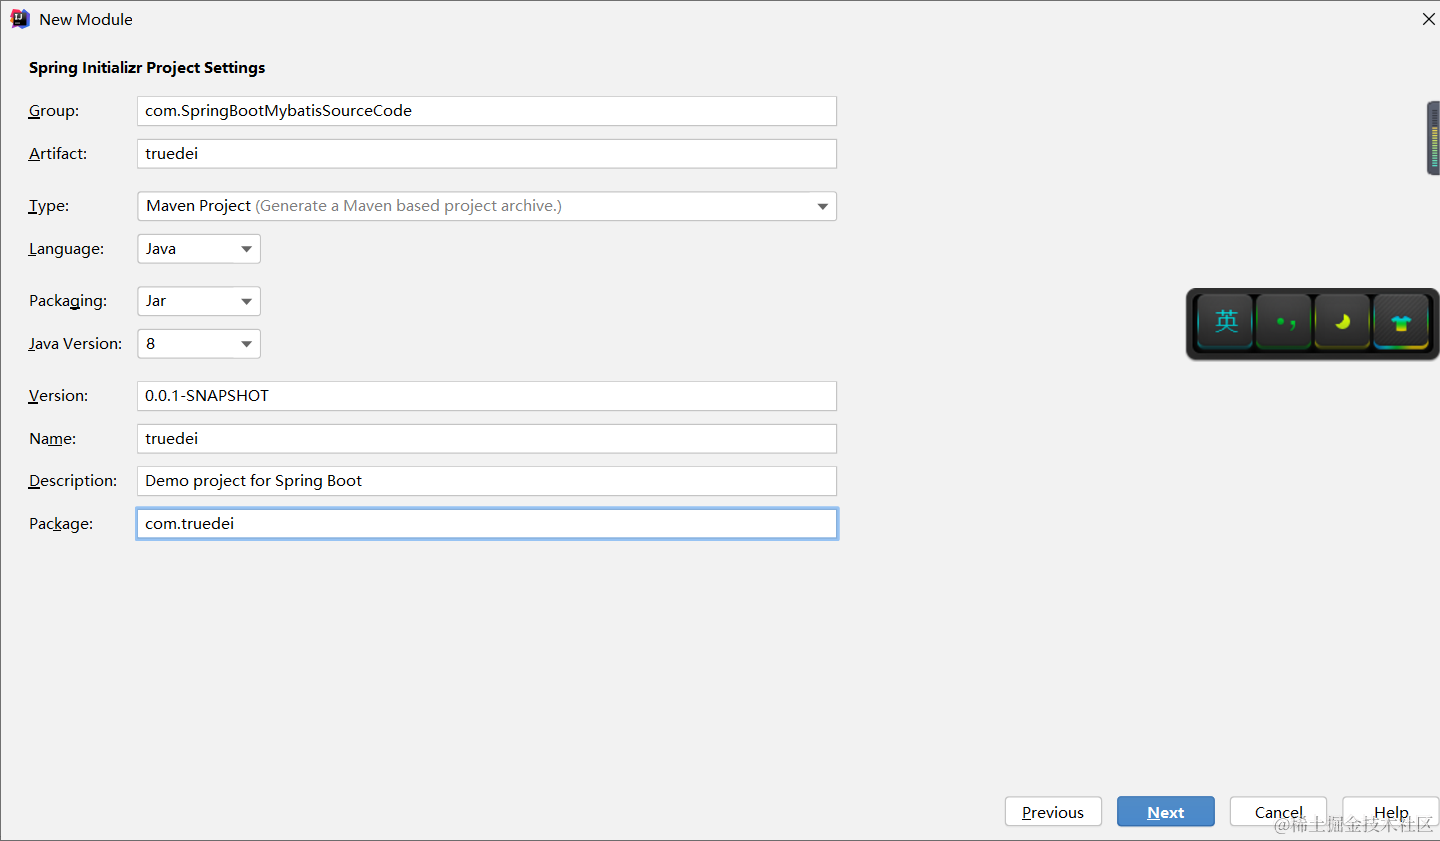Click the Java Version label
Viewport: 1440px width, 841px height.
coord(75,344)
